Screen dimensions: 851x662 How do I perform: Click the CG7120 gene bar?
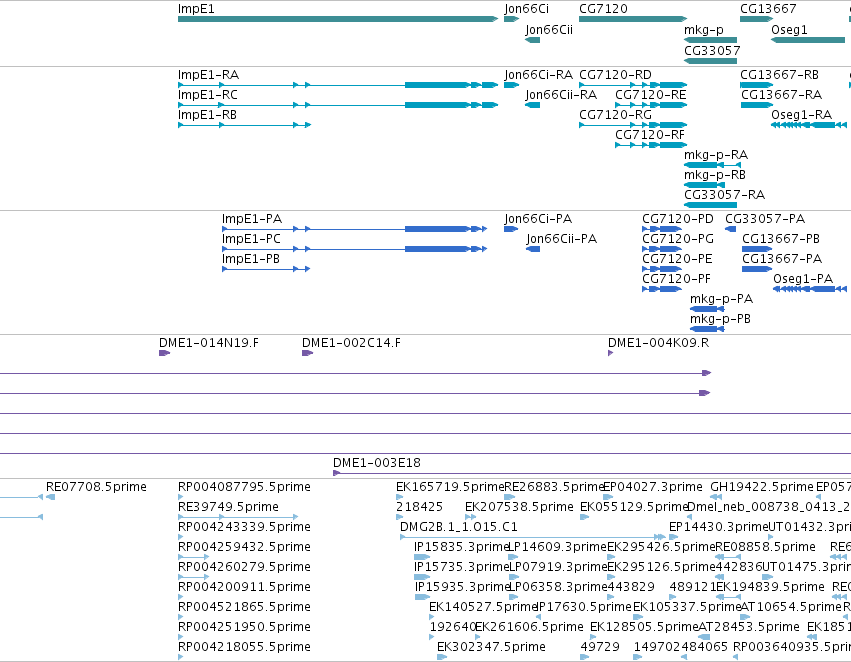pos(633,19)
